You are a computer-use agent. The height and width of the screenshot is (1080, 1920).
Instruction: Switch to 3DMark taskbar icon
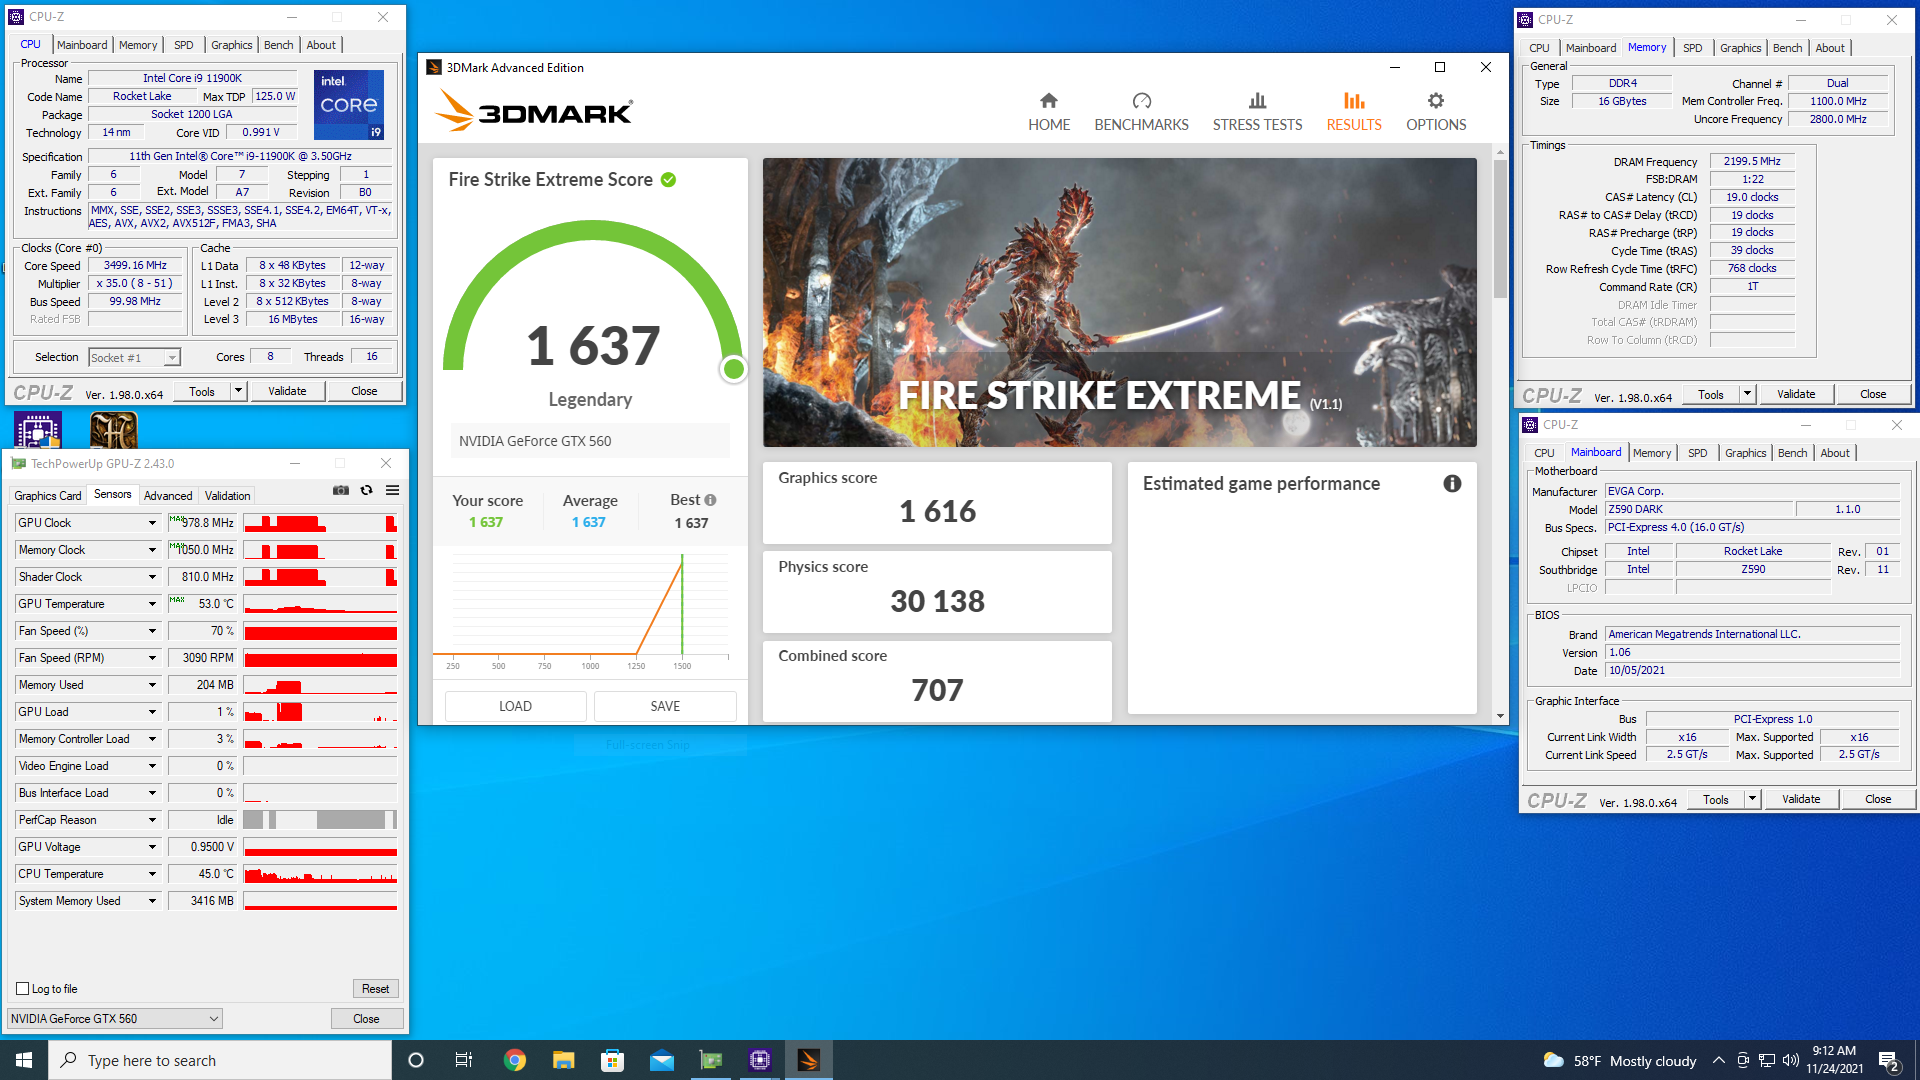coord(809,1060)
